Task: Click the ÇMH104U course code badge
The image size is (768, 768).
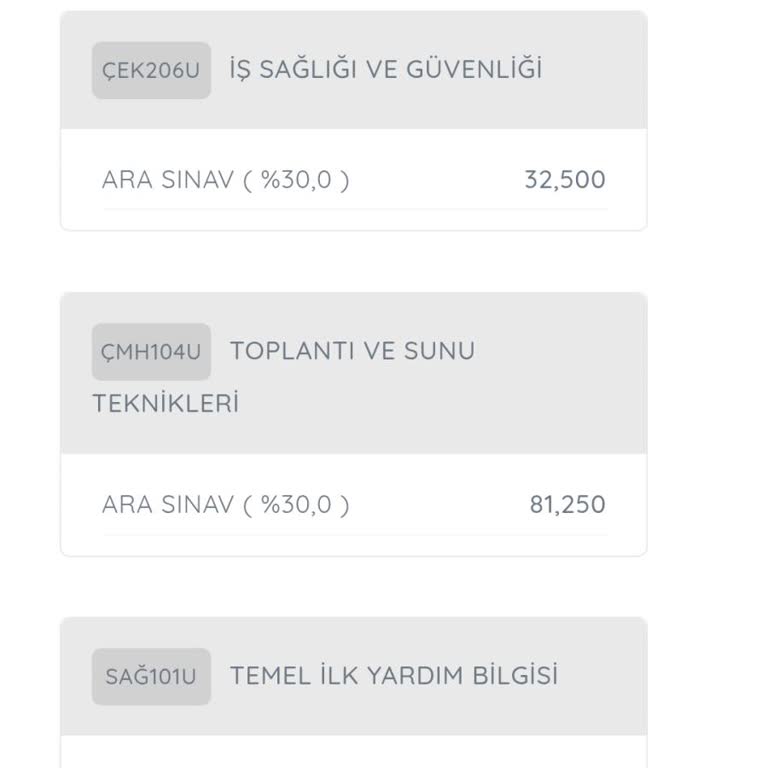Action: tap(151, 352)
